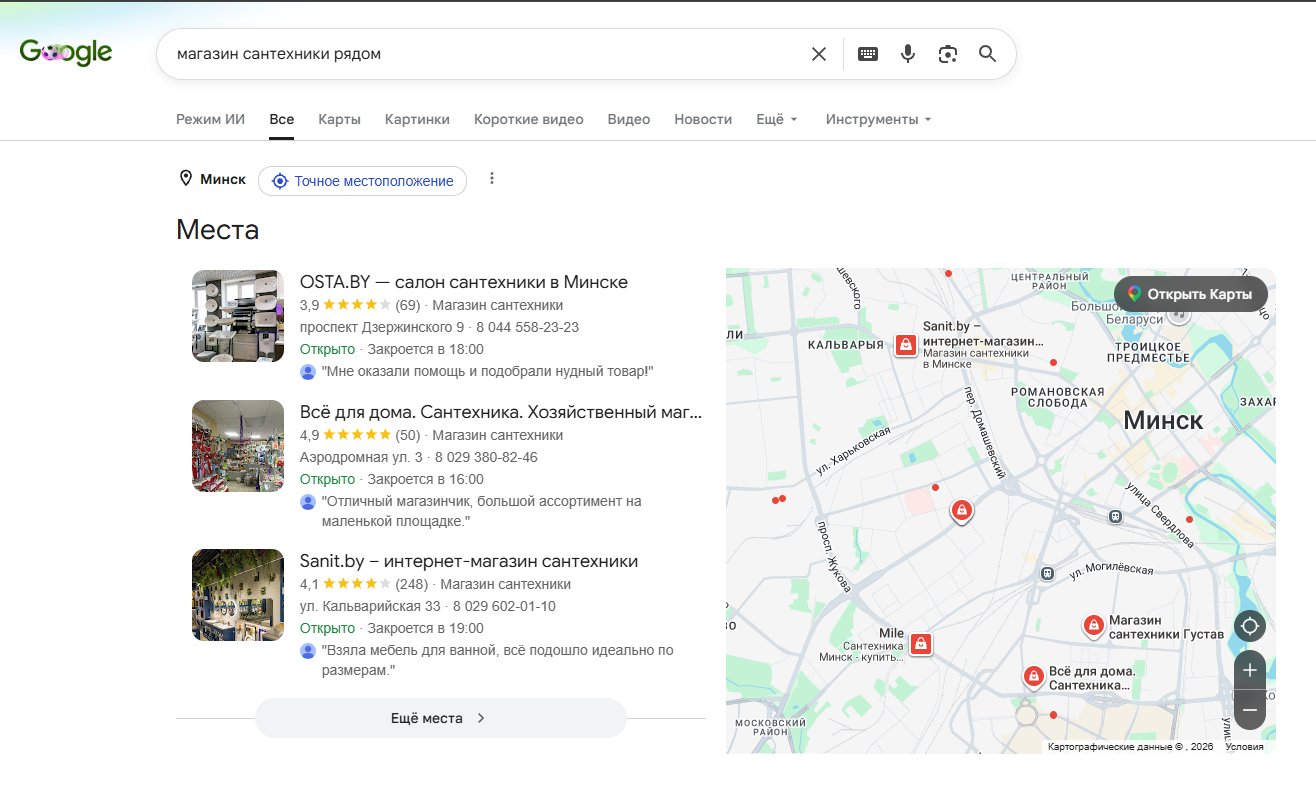Click reviewer avatar on OSTA.BY review
Image resolution: width=1316 pixels, height=786 pixels.
pos(308,372)
